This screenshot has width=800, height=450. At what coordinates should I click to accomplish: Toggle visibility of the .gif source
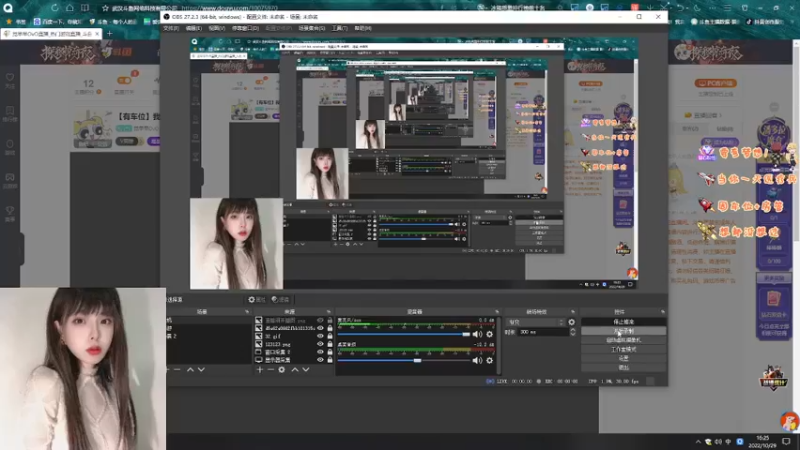click(320, 336)
